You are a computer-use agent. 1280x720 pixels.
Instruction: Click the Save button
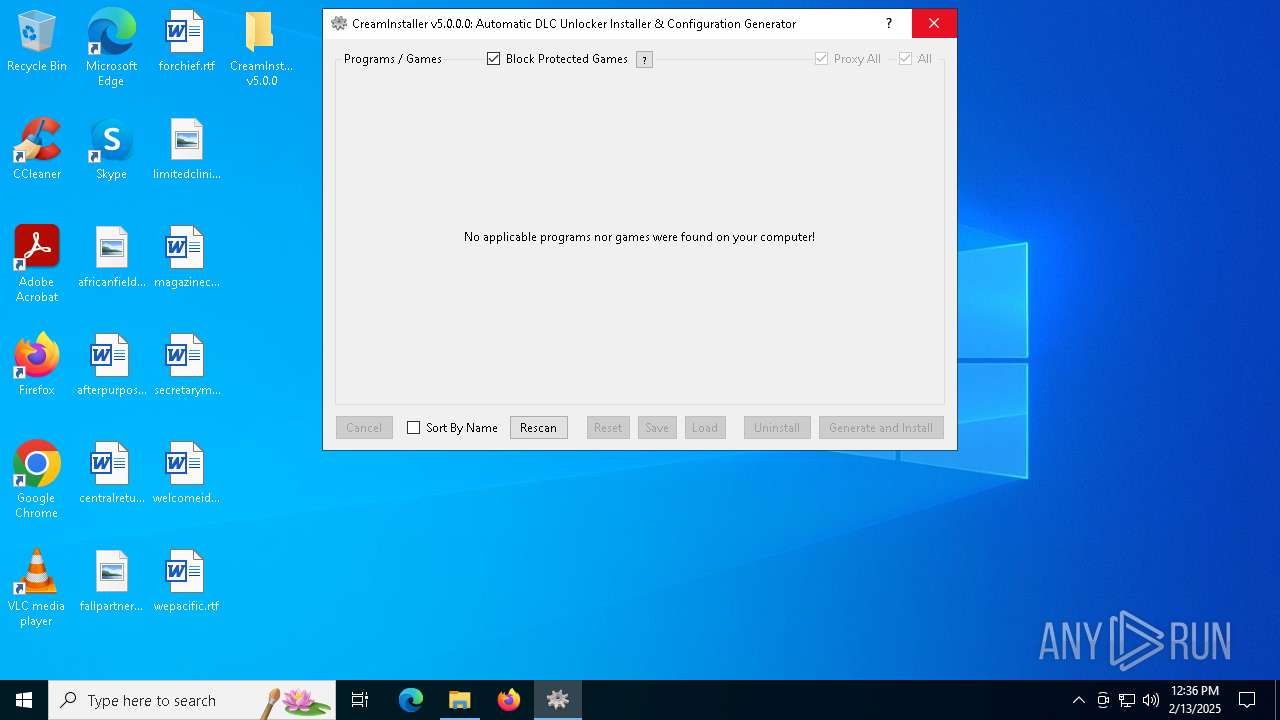click(x=657, y=428)
